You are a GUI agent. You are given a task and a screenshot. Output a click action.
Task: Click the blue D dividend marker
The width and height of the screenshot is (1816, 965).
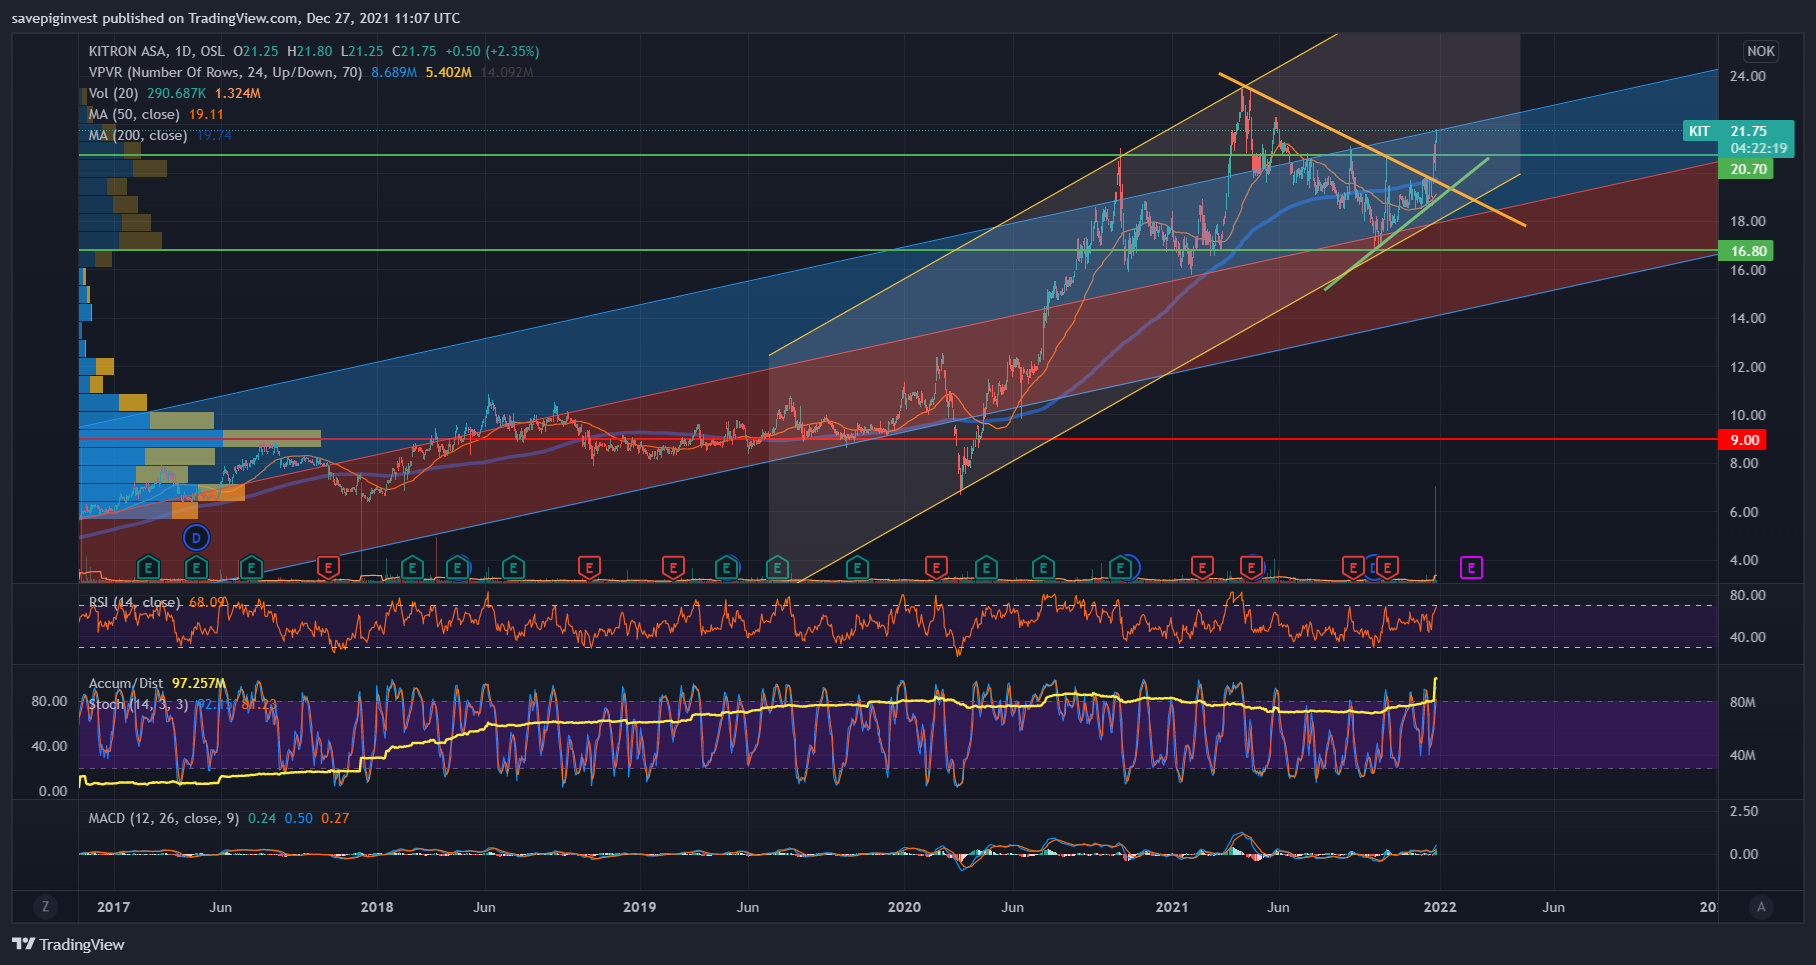point(196,538)
